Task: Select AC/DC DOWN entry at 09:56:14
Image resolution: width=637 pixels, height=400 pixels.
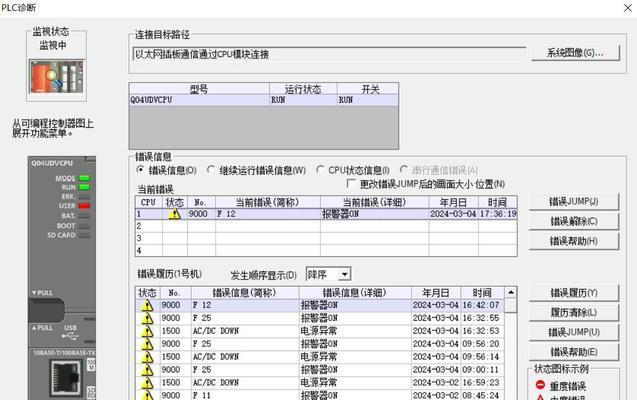Action: pyautogui.click(x=320, y=357)
